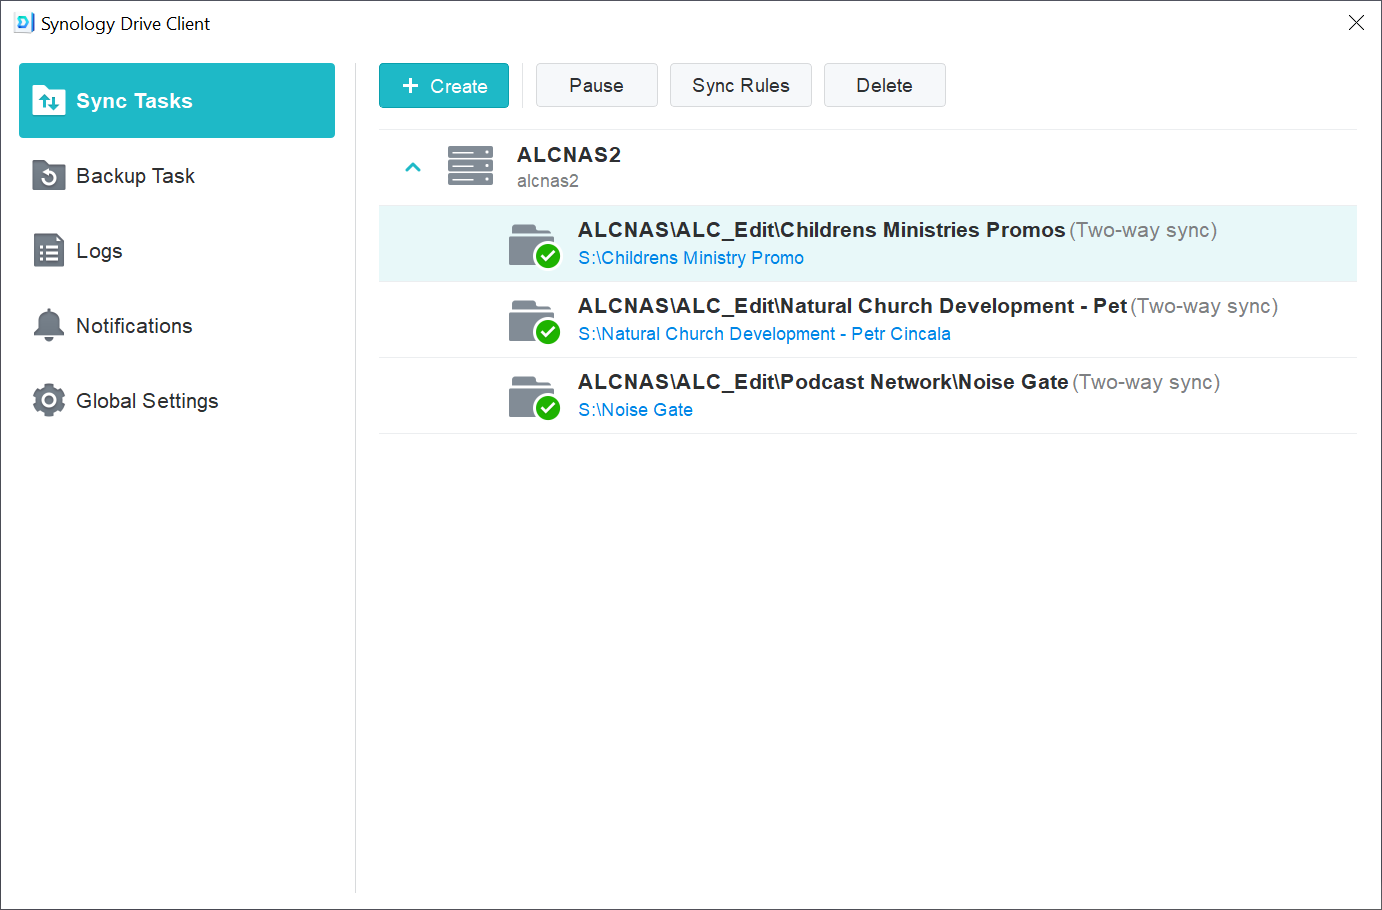1382x910 pixels.
Task: Click the Global Settings gear icon
Action: [49, 400]
